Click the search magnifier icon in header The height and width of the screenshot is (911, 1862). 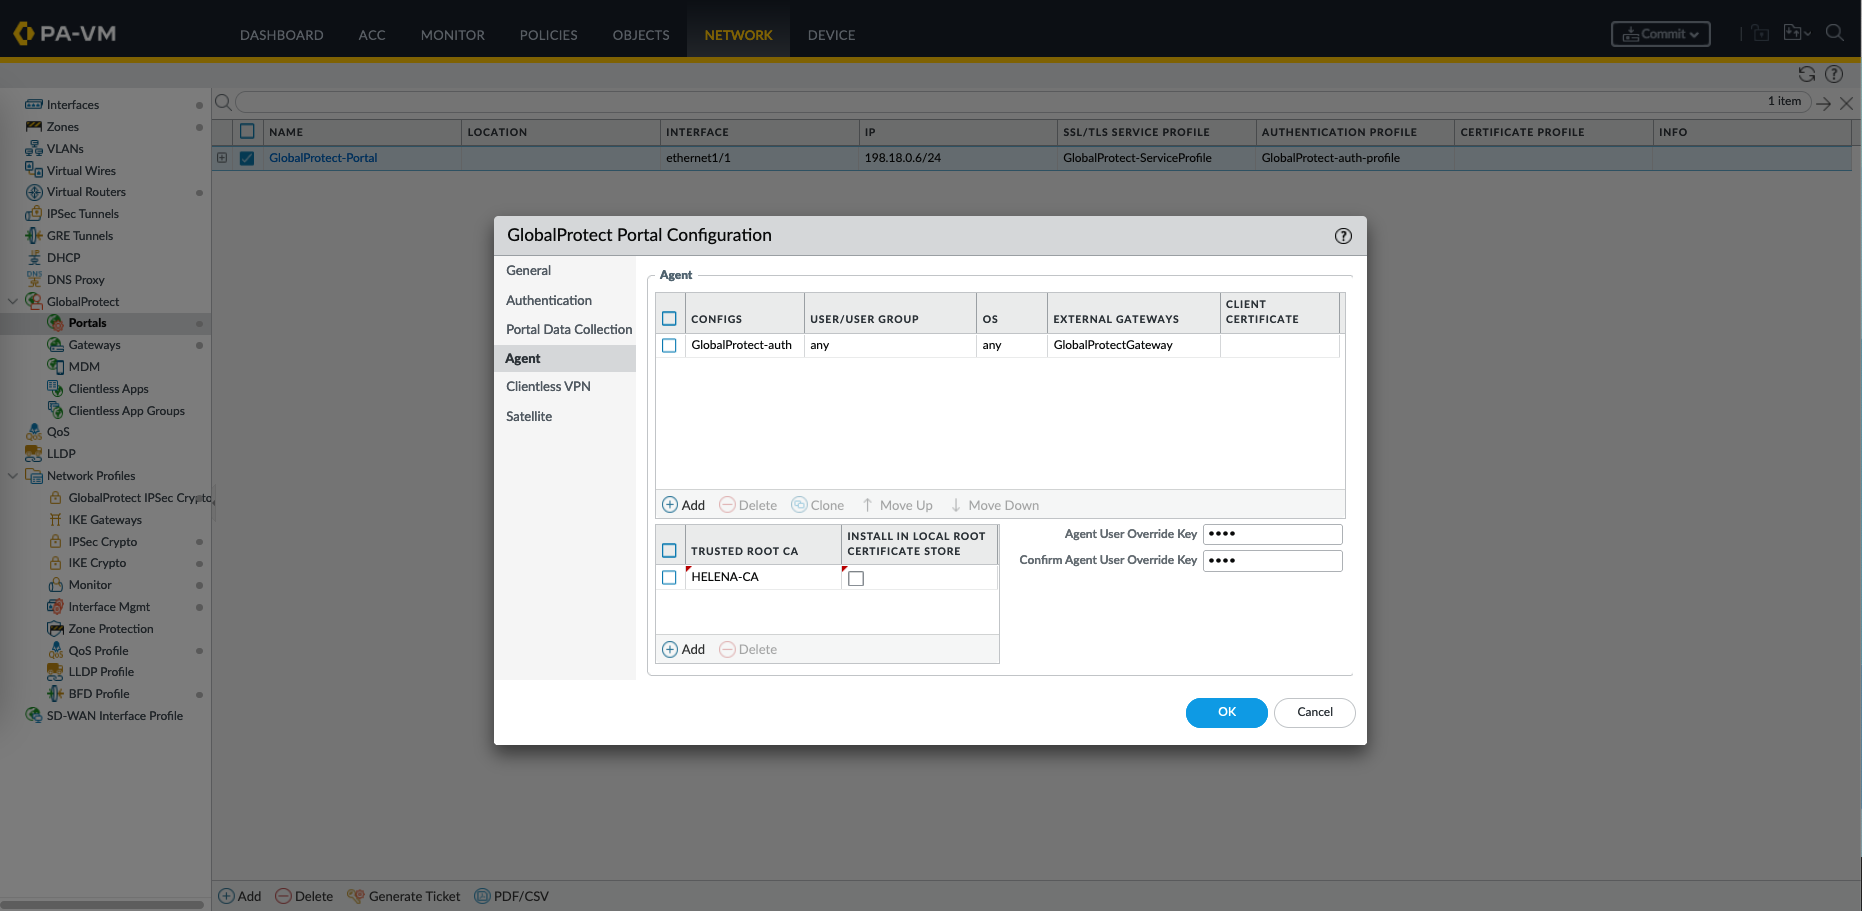point(1834,33)
